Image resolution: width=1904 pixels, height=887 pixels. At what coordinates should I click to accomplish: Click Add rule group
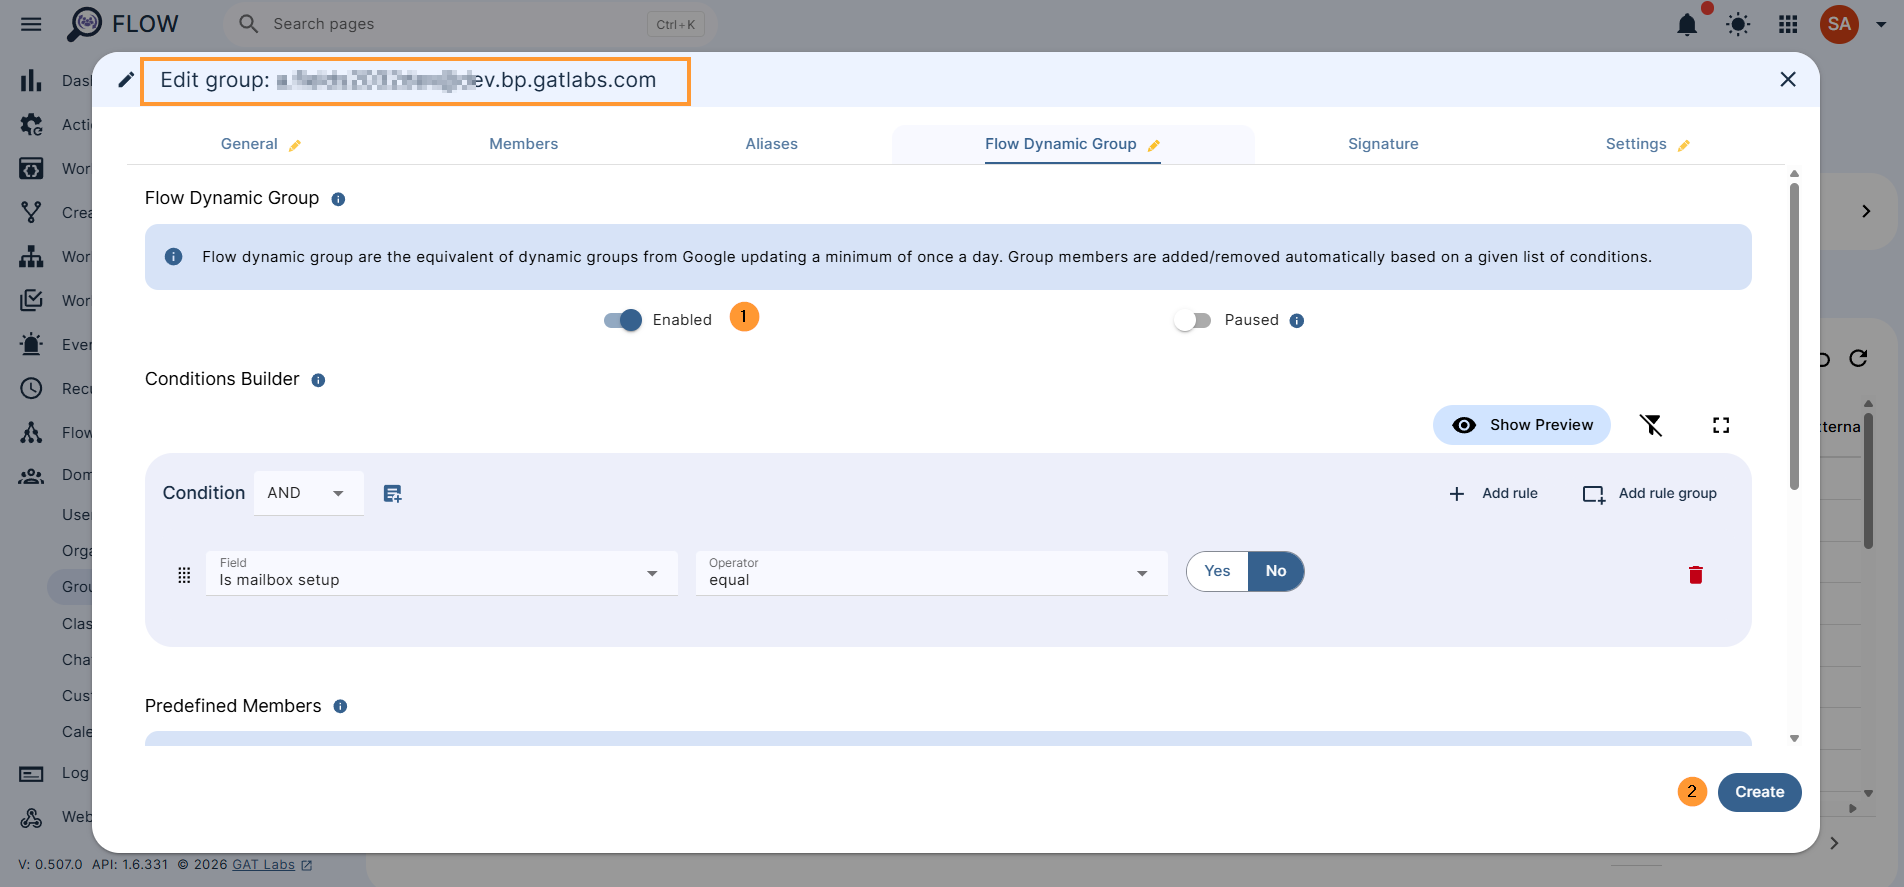point(1650,493)
